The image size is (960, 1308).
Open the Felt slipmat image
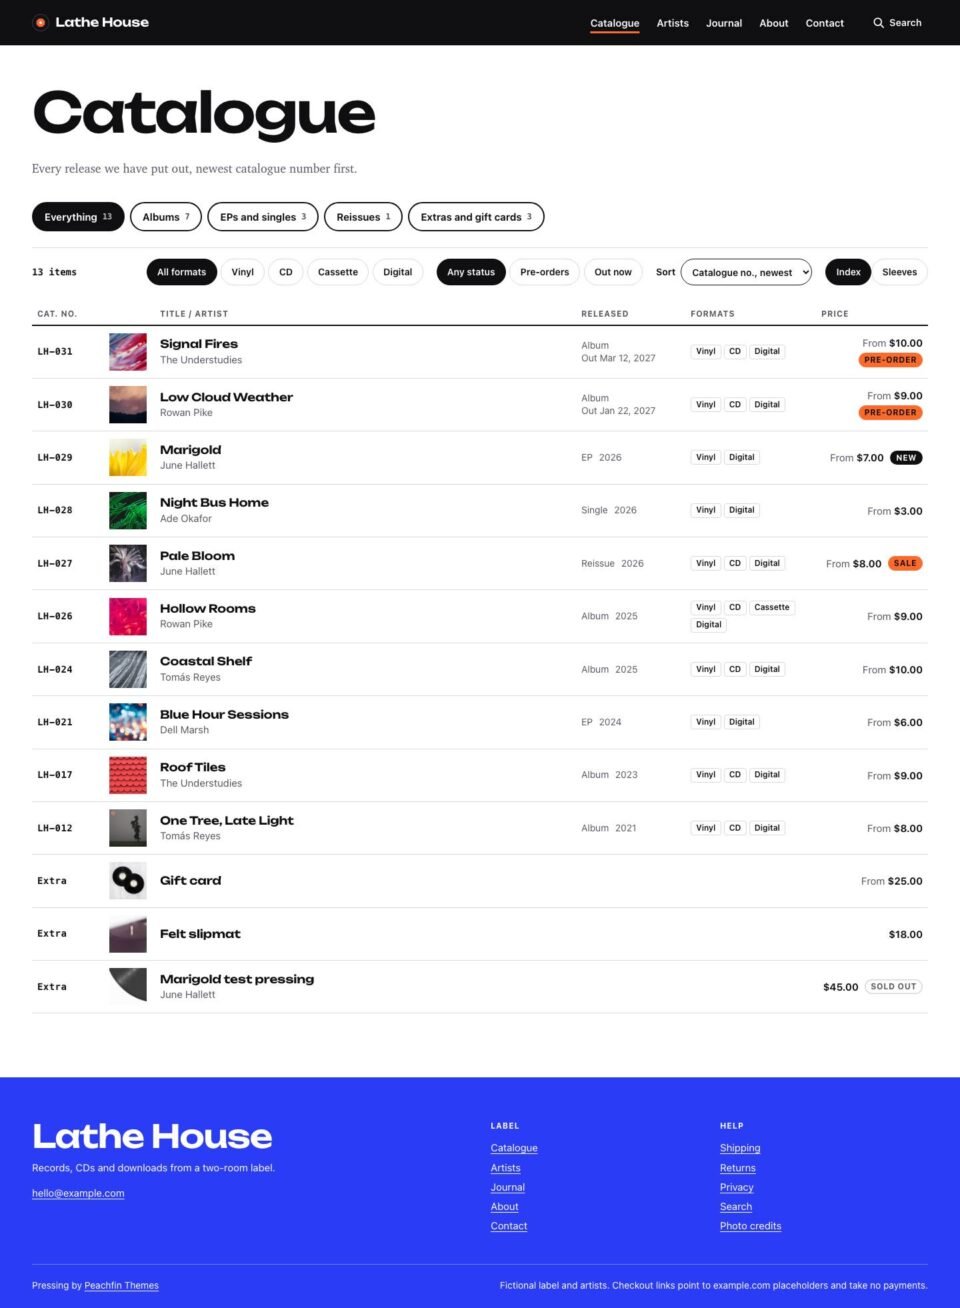coord(128,934)
